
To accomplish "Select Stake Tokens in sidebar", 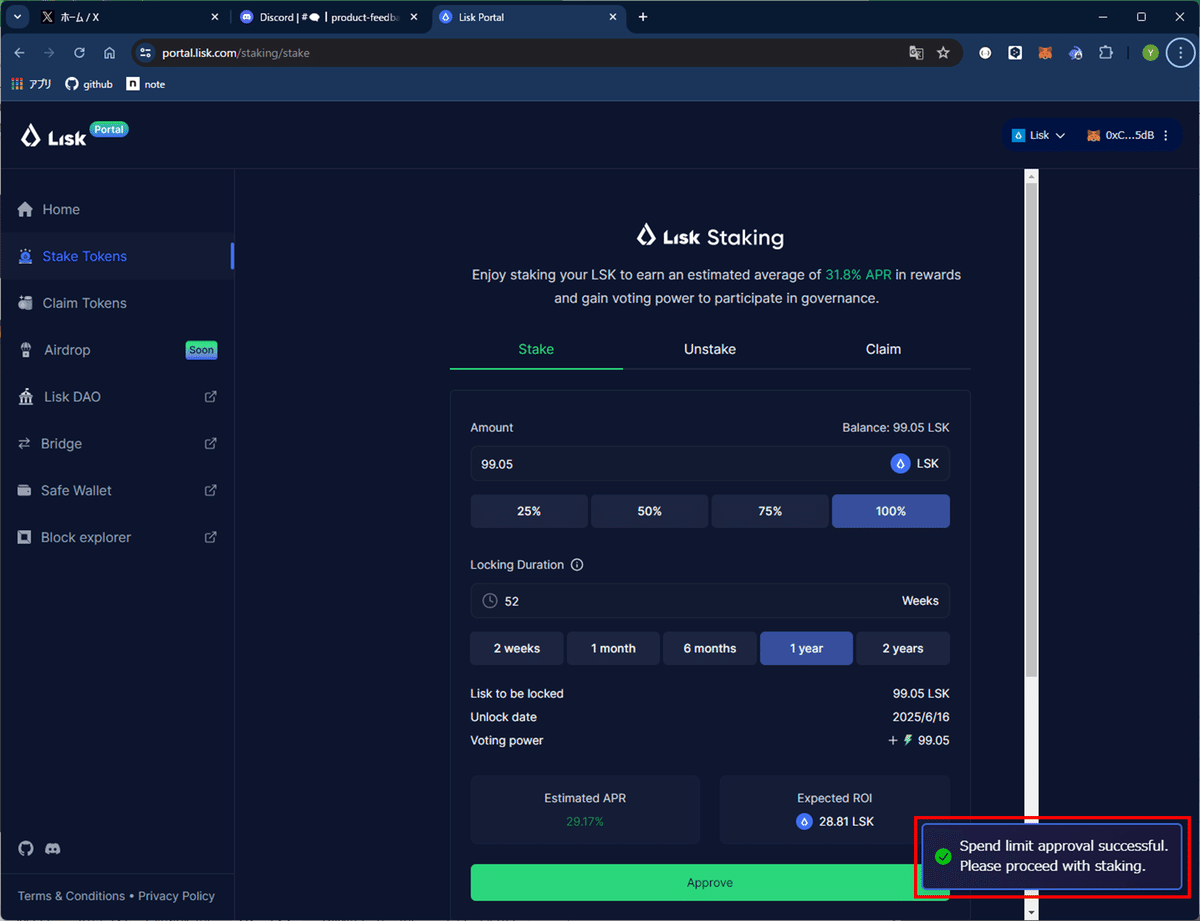I will [117, 256].
